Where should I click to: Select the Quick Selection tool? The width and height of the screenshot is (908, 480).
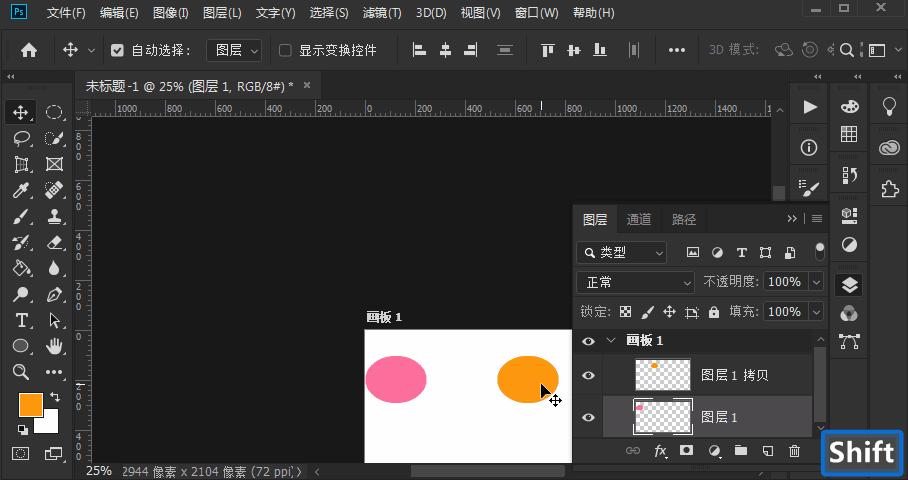tap(54, 138)
